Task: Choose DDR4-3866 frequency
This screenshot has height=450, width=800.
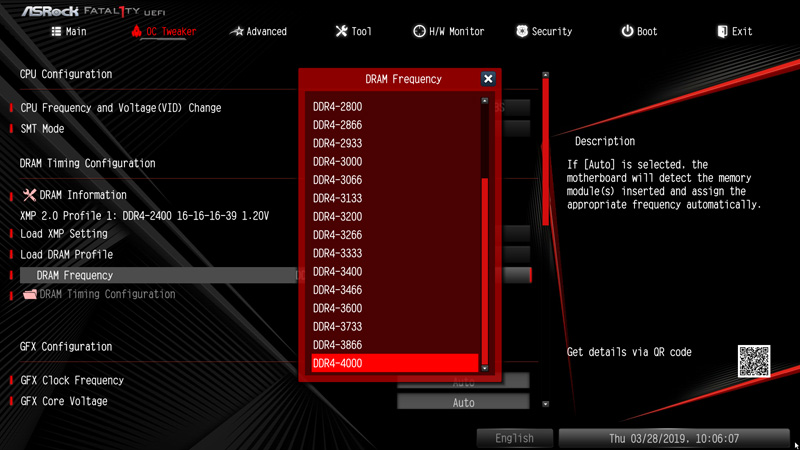Action: point(395,345)
